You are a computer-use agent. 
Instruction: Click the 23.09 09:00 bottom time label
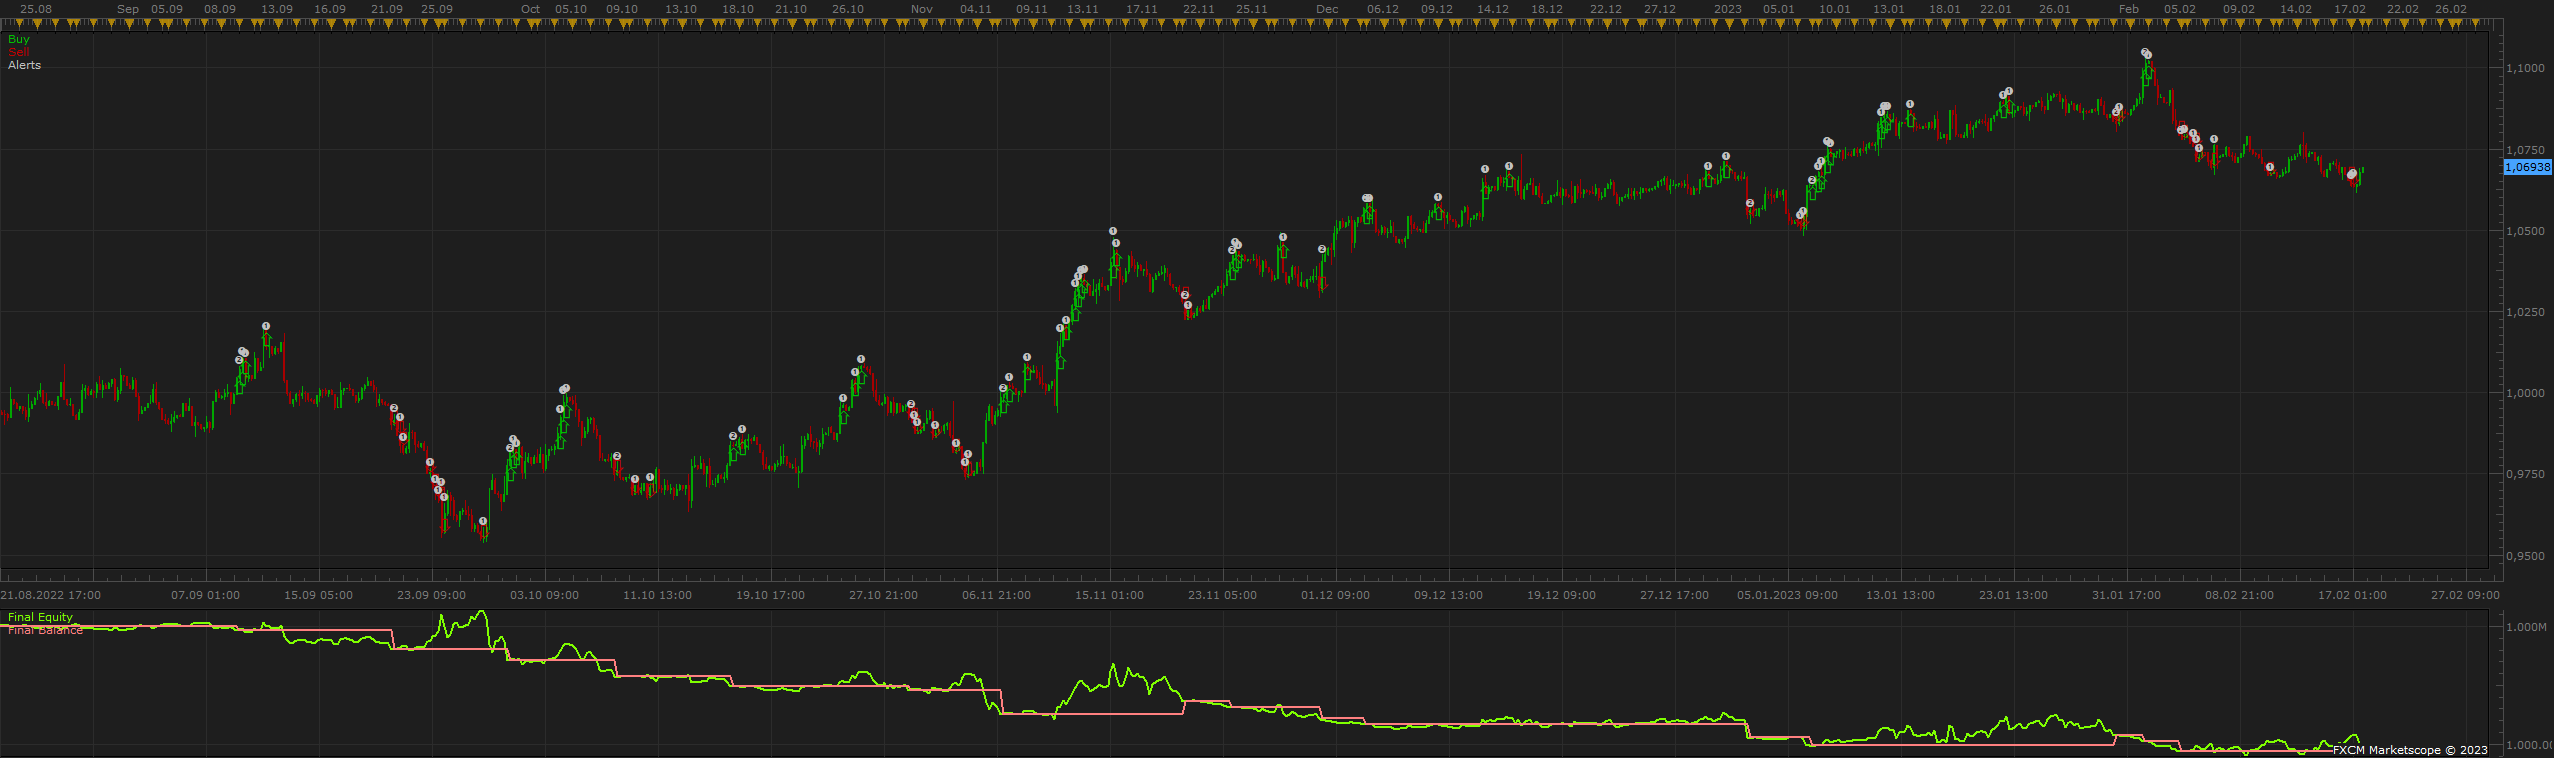[431, 595]
